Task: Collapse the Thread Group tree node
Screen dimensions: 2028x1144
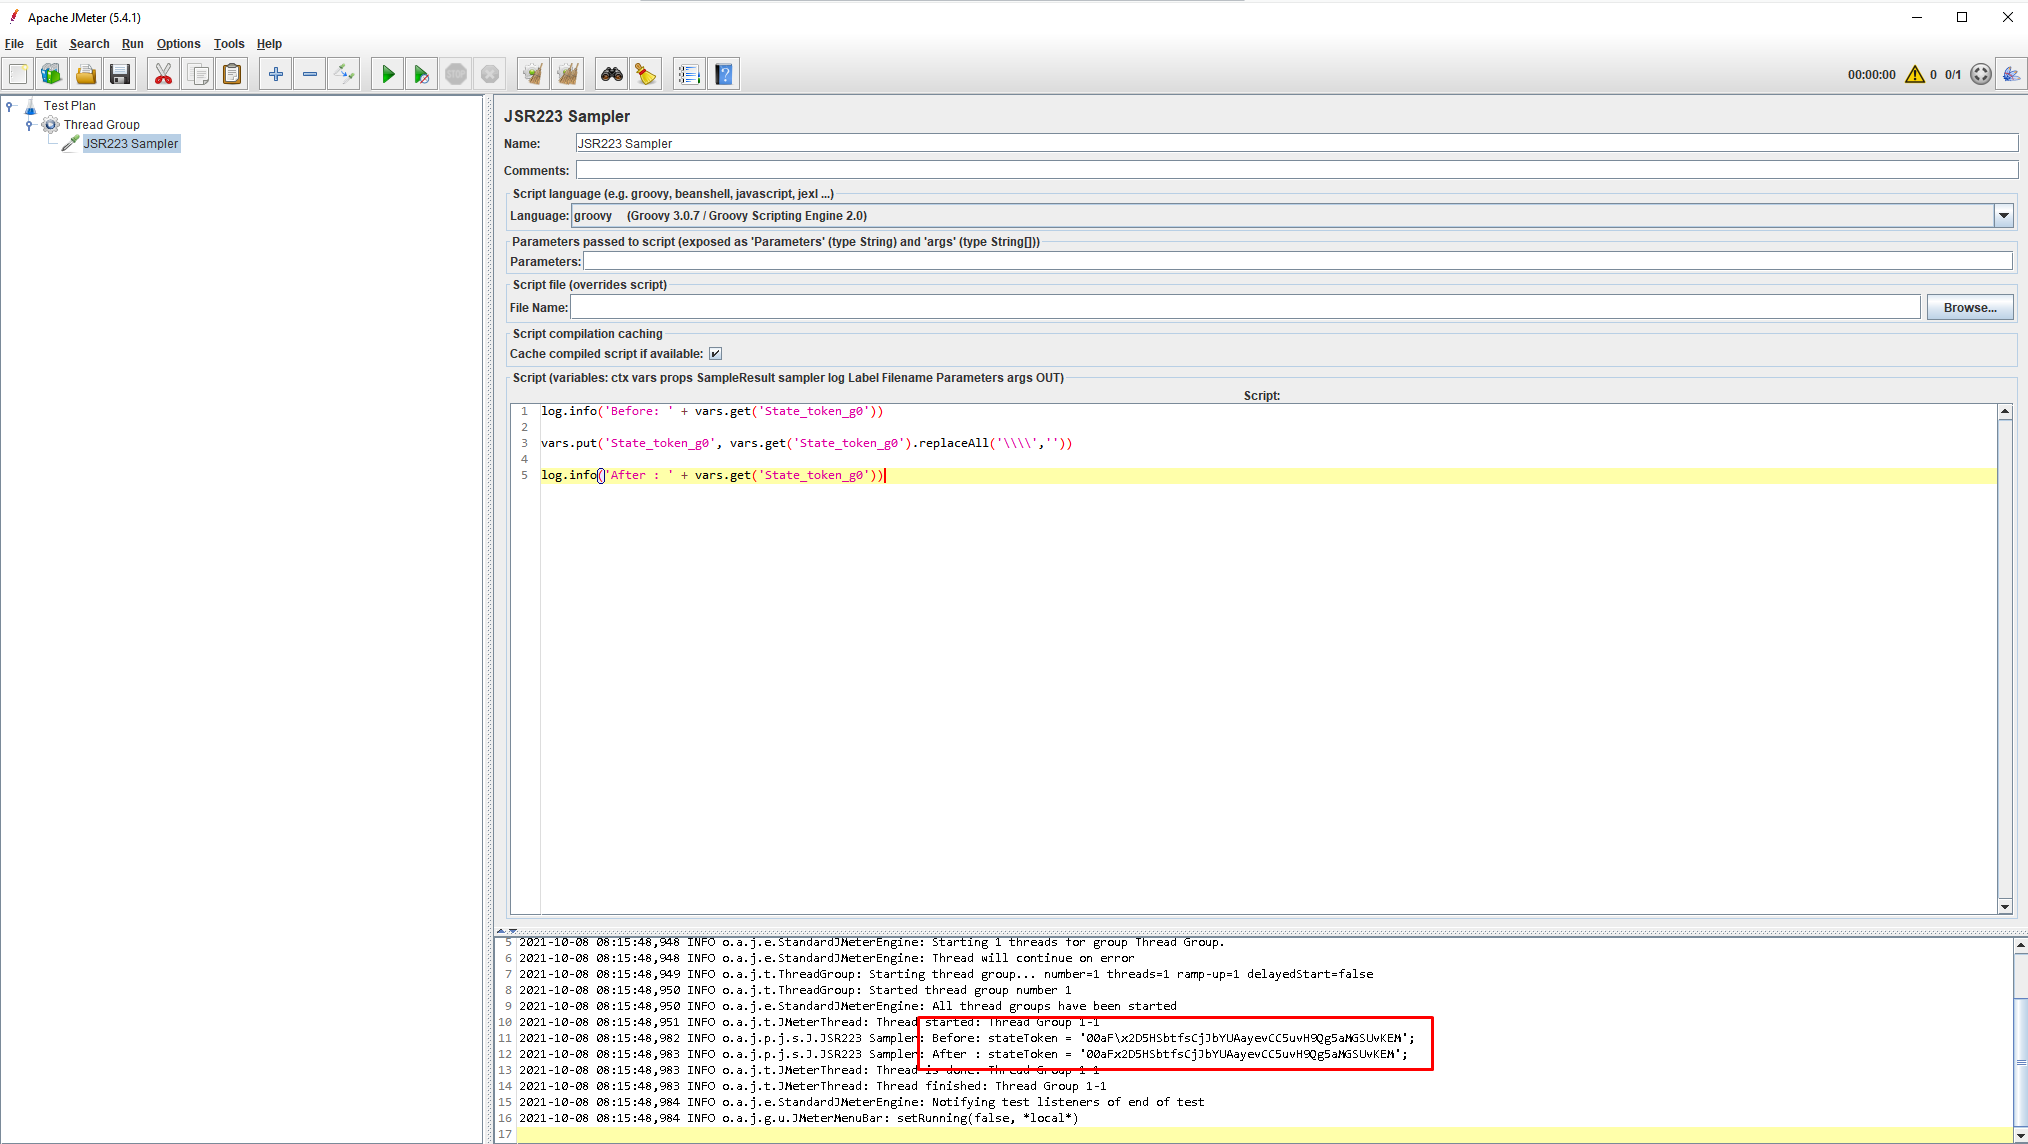Action: (x=29, y=125)
